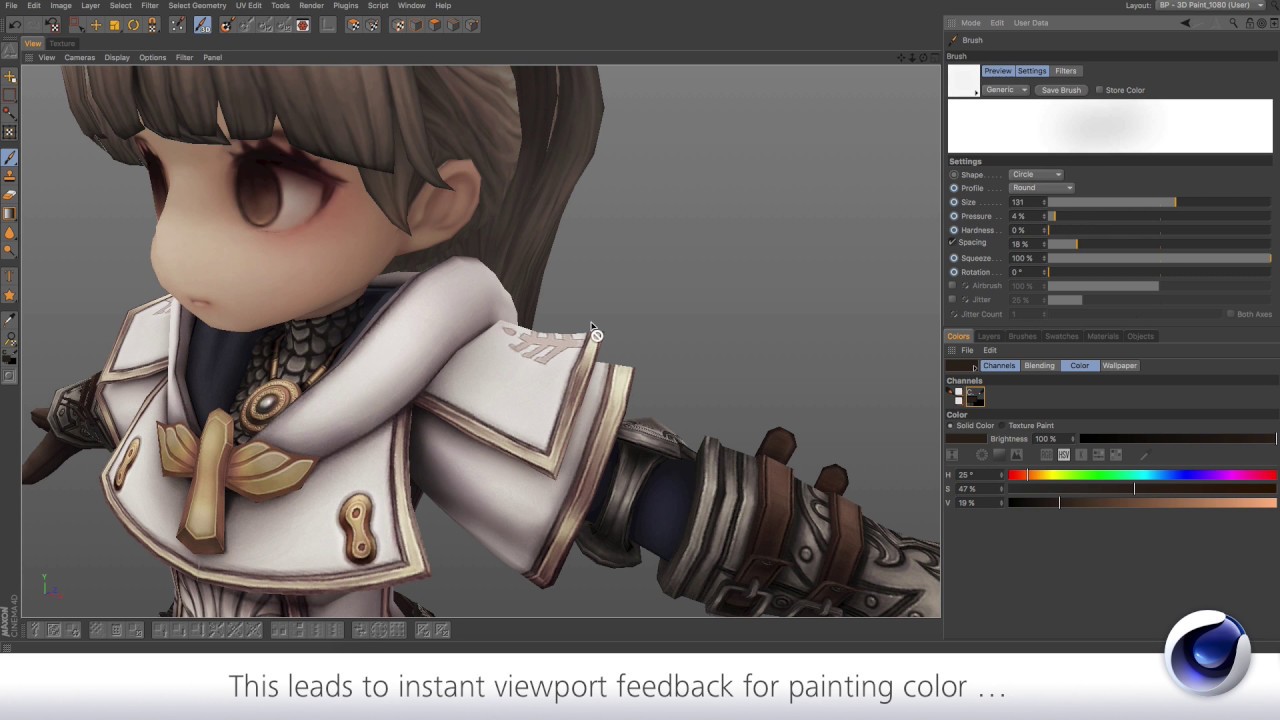The width and height of the screenshot is (1280, 720).
Task: Select the Texture Paint radio option
Action: pos(1002,426)
